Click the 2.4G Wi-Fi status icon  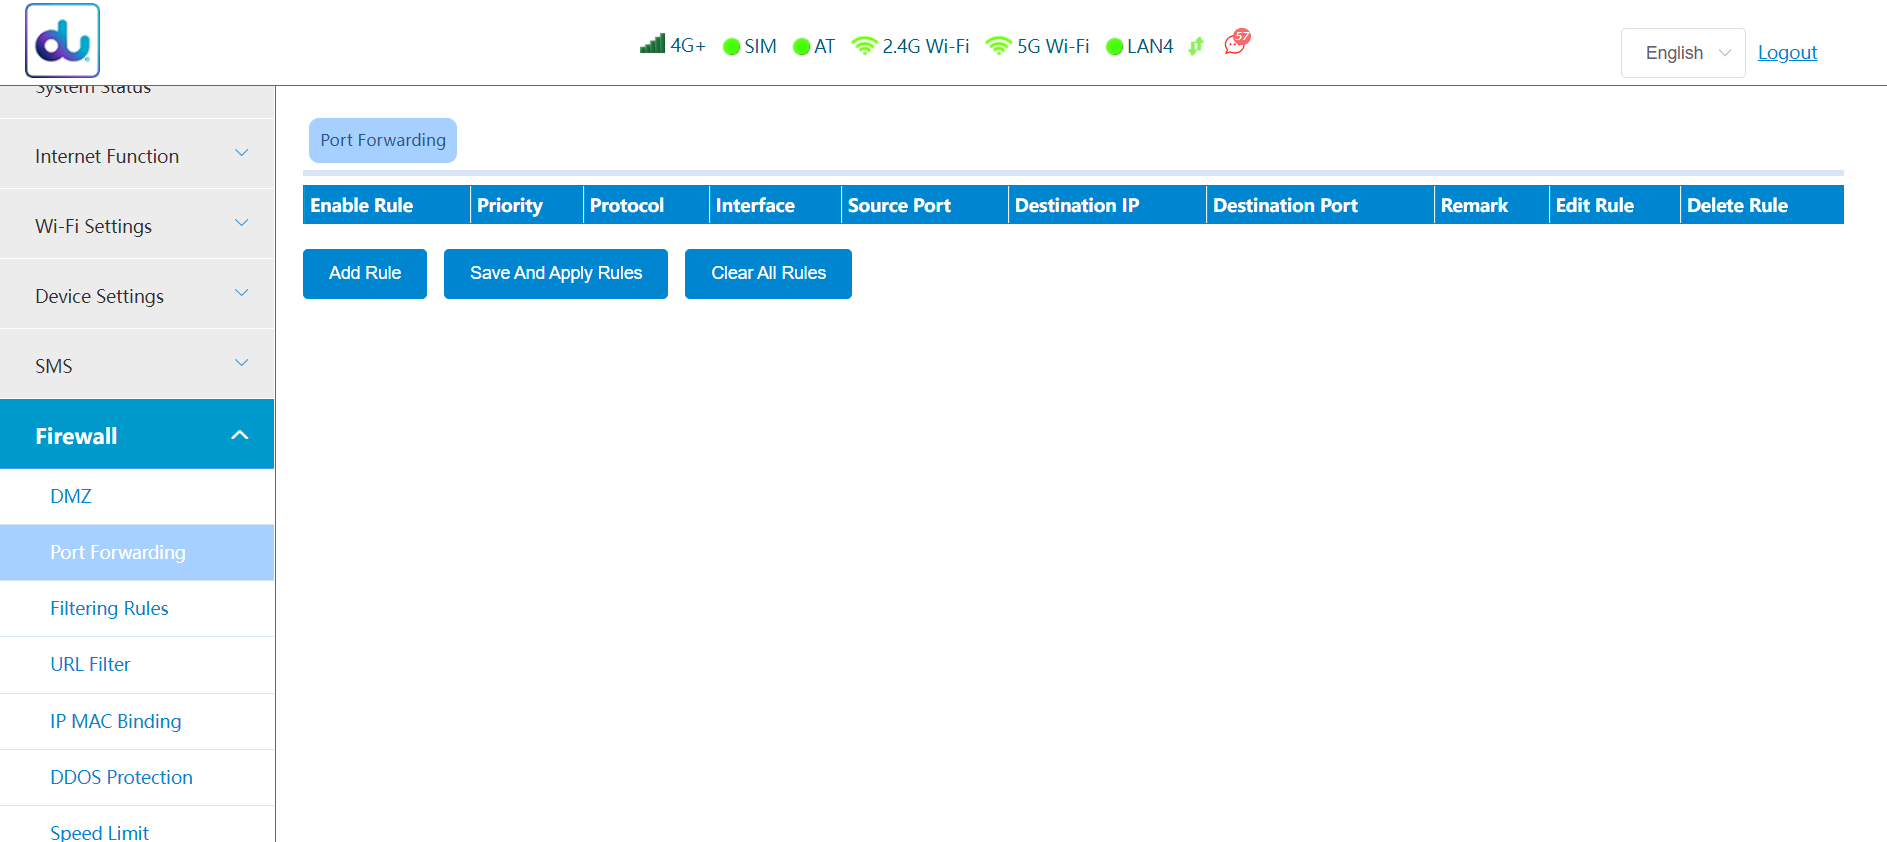point(864,46)
